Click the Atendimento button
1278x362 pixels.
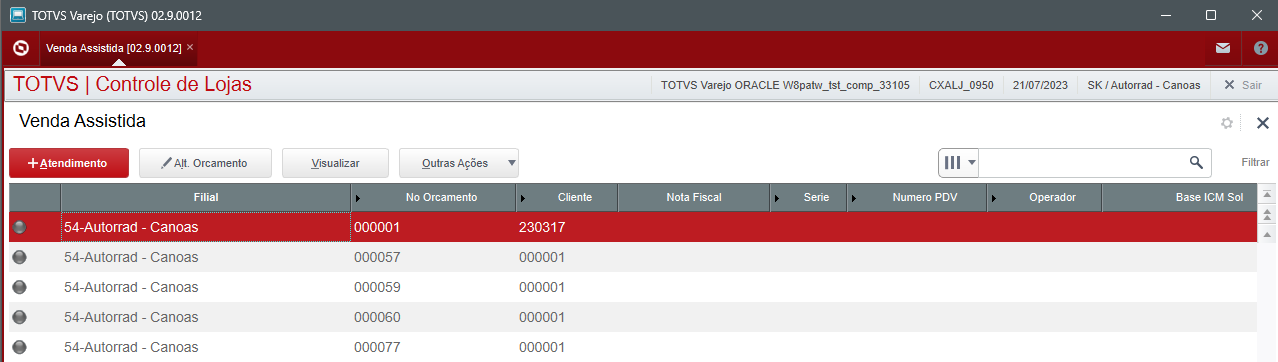[69, 162]
